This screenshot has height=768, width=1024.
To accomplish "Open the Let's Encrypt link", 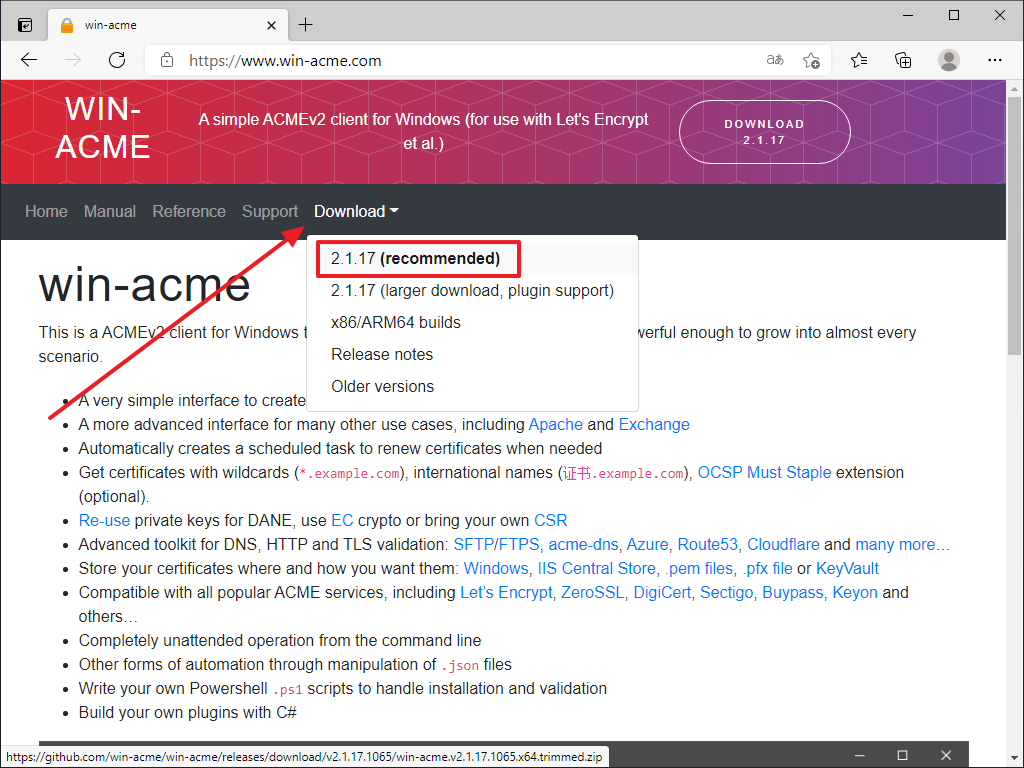I will (x=506, y=593).
